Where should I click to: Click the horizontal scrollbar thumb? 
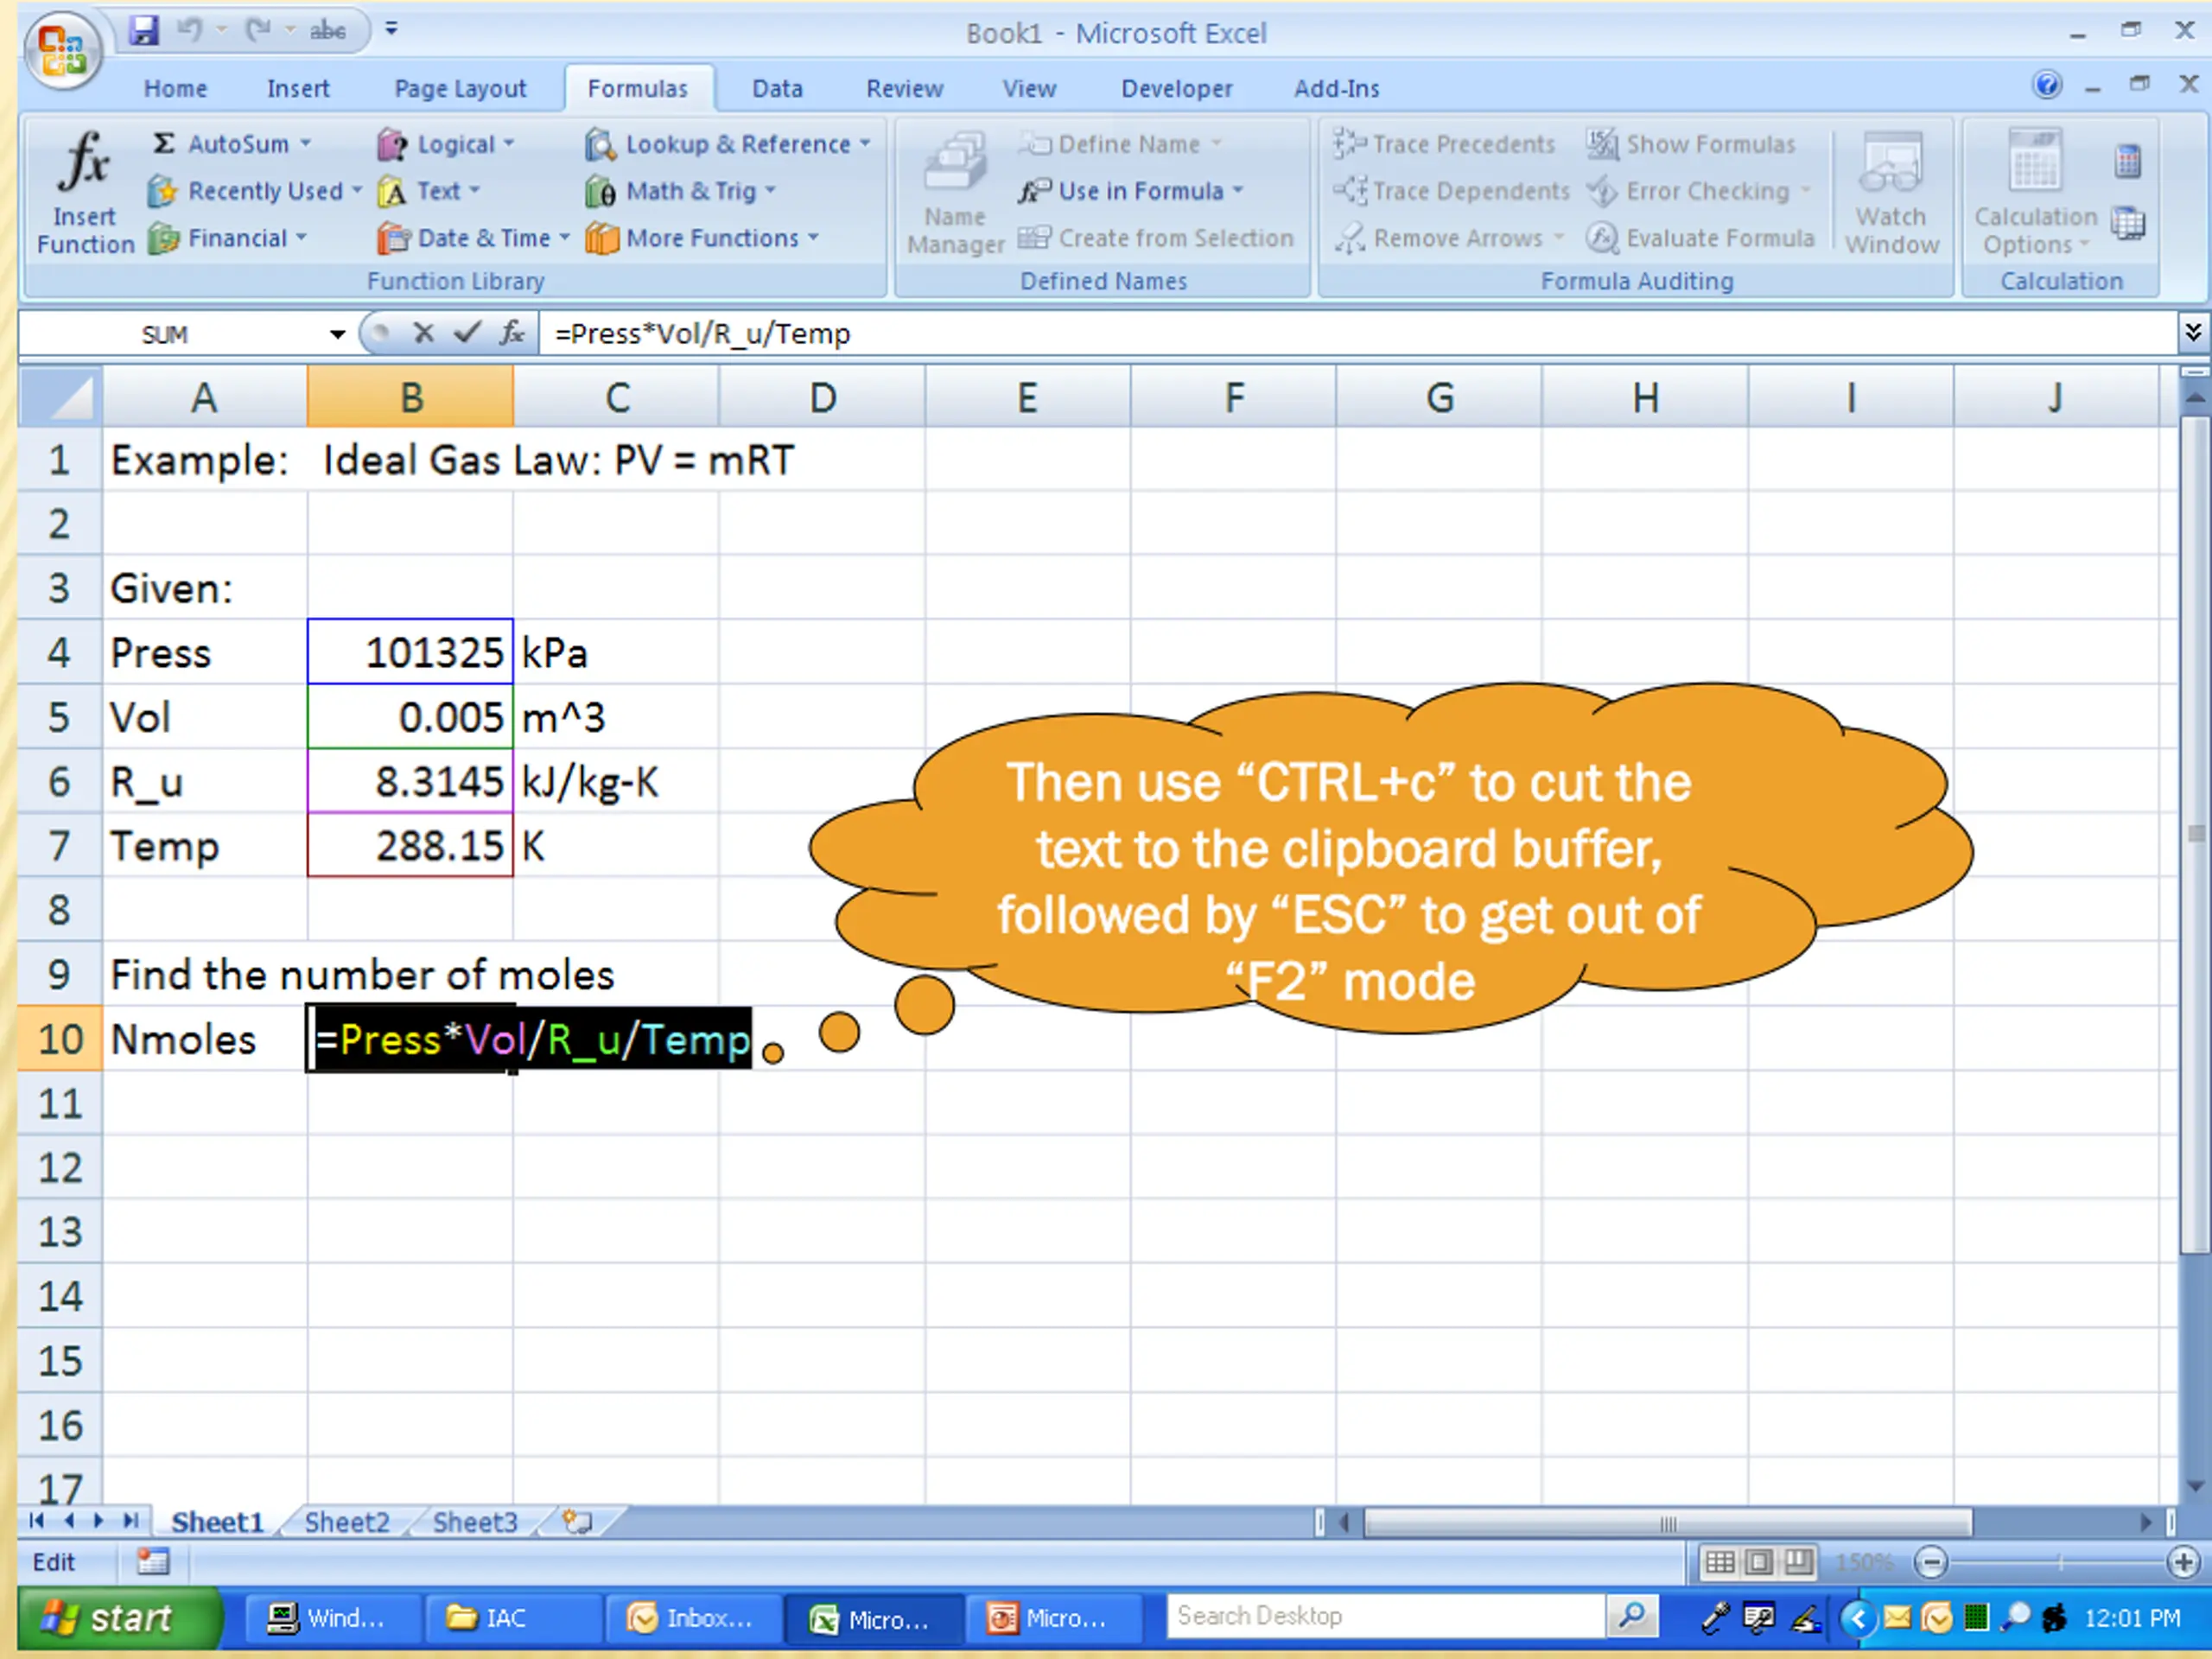coord(1668,1523)
